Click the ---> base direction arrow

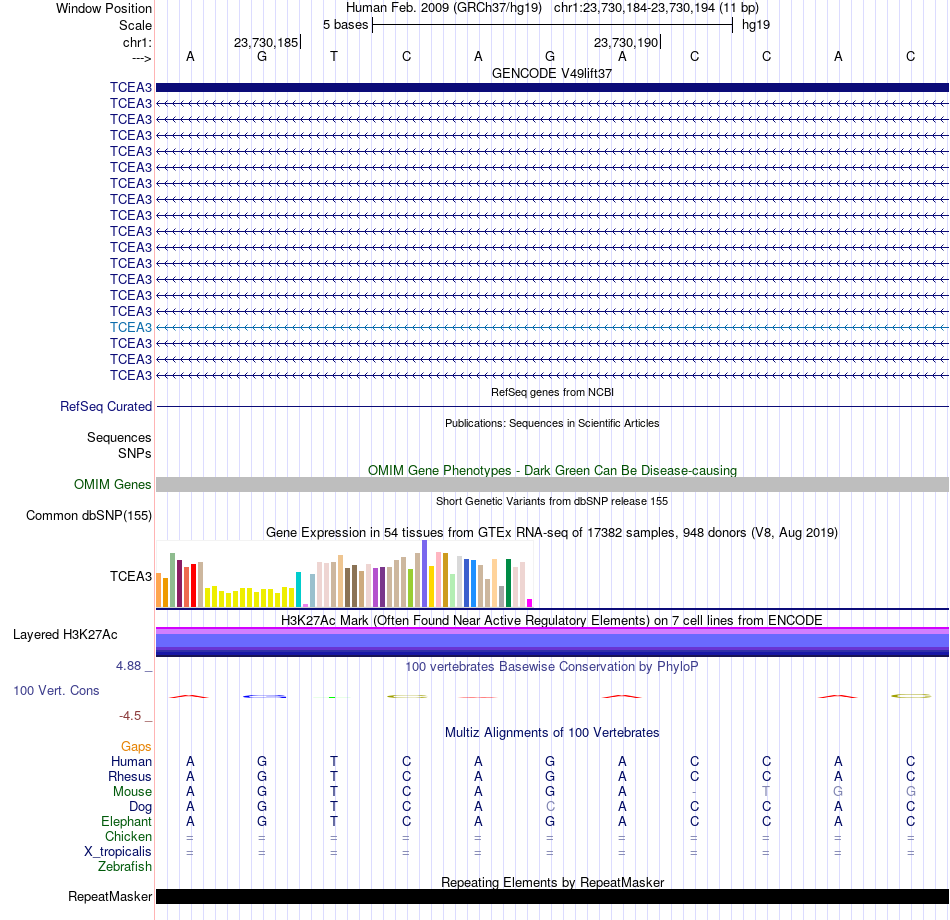click(141, 58)
